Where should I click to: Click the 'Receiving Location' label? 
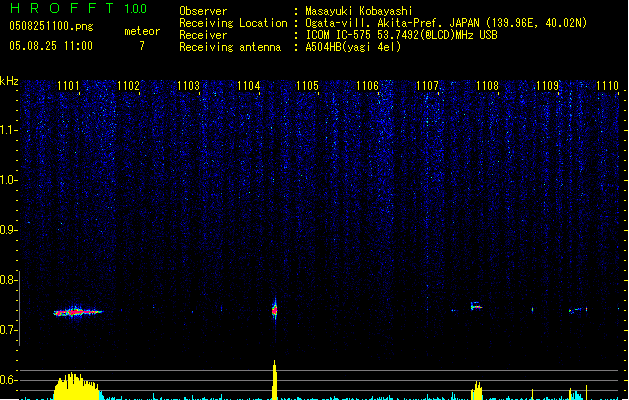click(233, 23)
